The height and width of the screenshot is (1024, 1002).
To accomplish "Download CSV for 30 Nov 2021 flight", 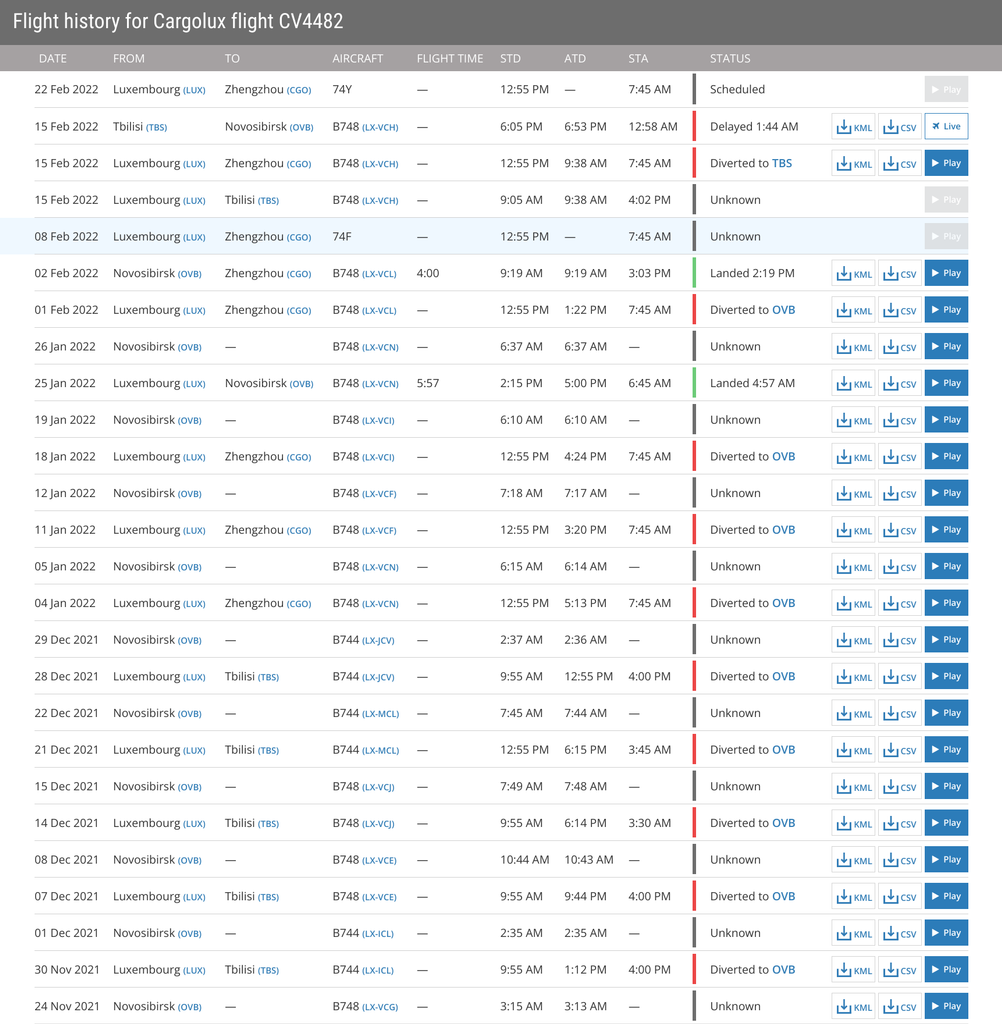I will [899, 970].
